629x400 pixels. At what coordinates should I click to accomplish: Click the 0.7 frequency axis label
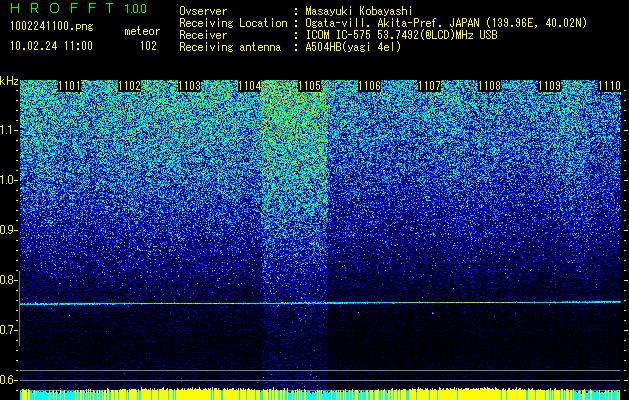[8, 330]
